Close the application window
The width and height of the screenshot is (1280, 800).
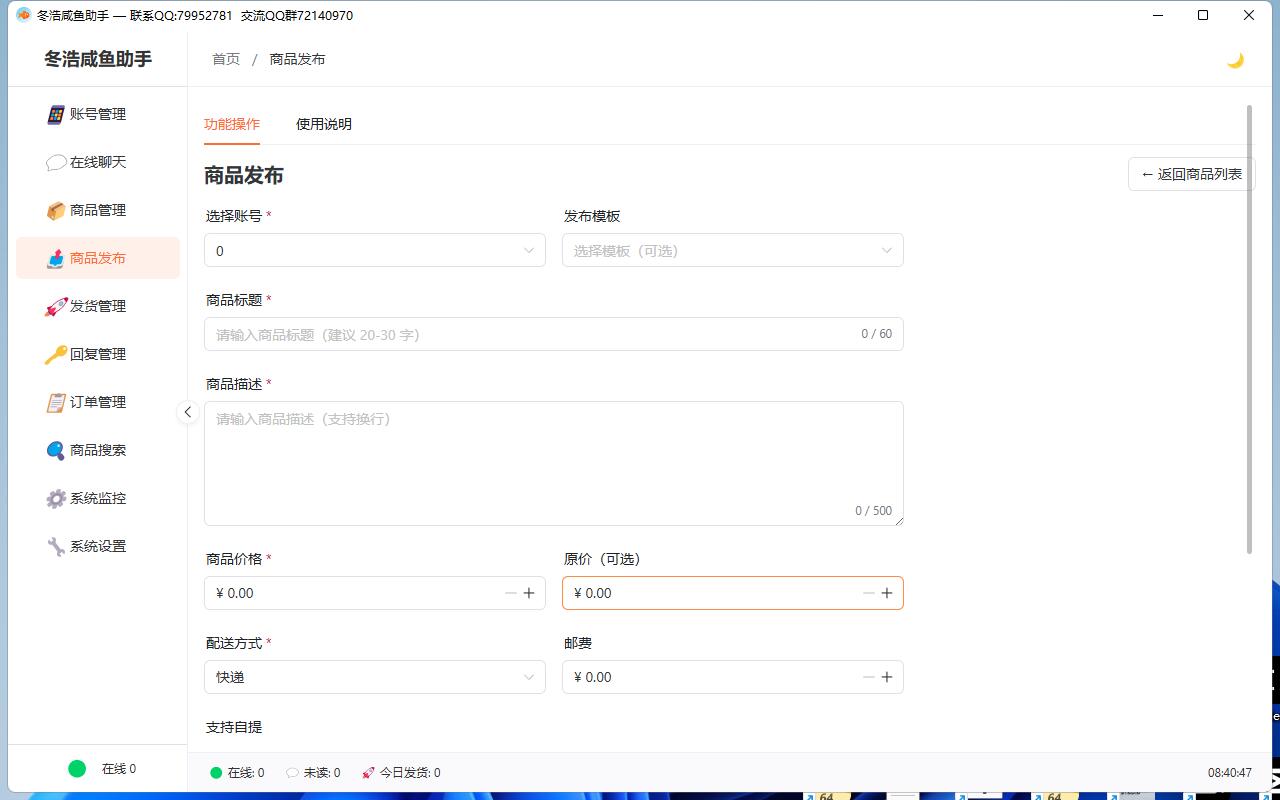(1249, 15)
